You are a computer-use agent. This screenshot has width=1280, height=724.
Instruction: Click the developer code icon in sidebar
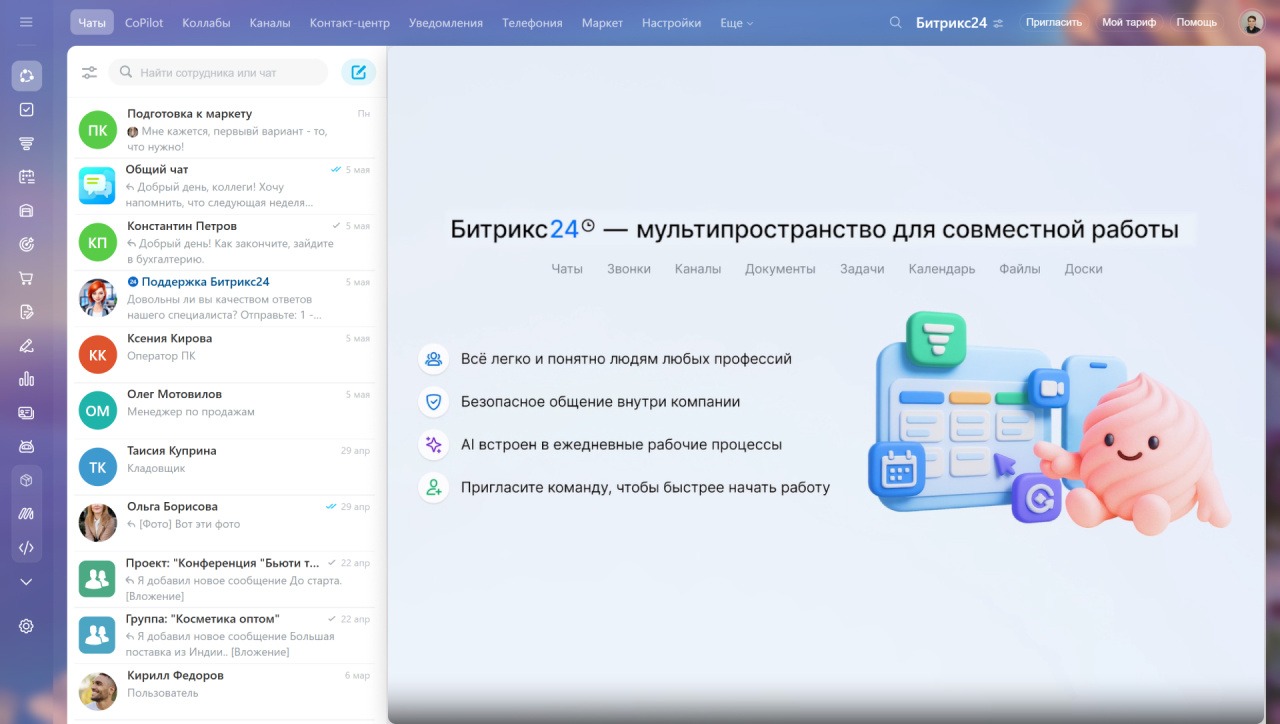point(26,547)
